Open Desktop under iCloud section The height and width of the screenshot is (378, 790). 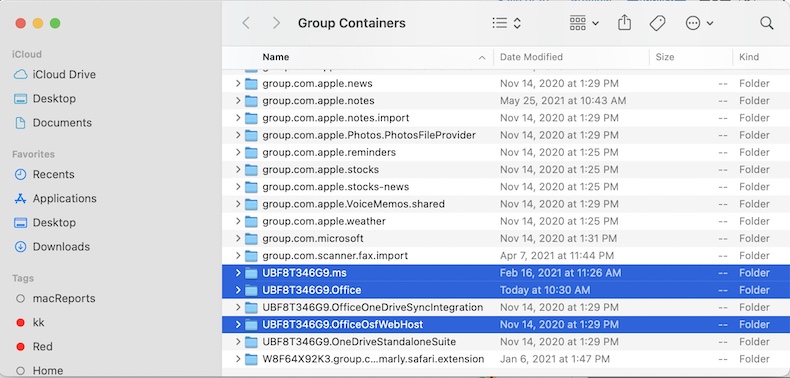(45, 99)
